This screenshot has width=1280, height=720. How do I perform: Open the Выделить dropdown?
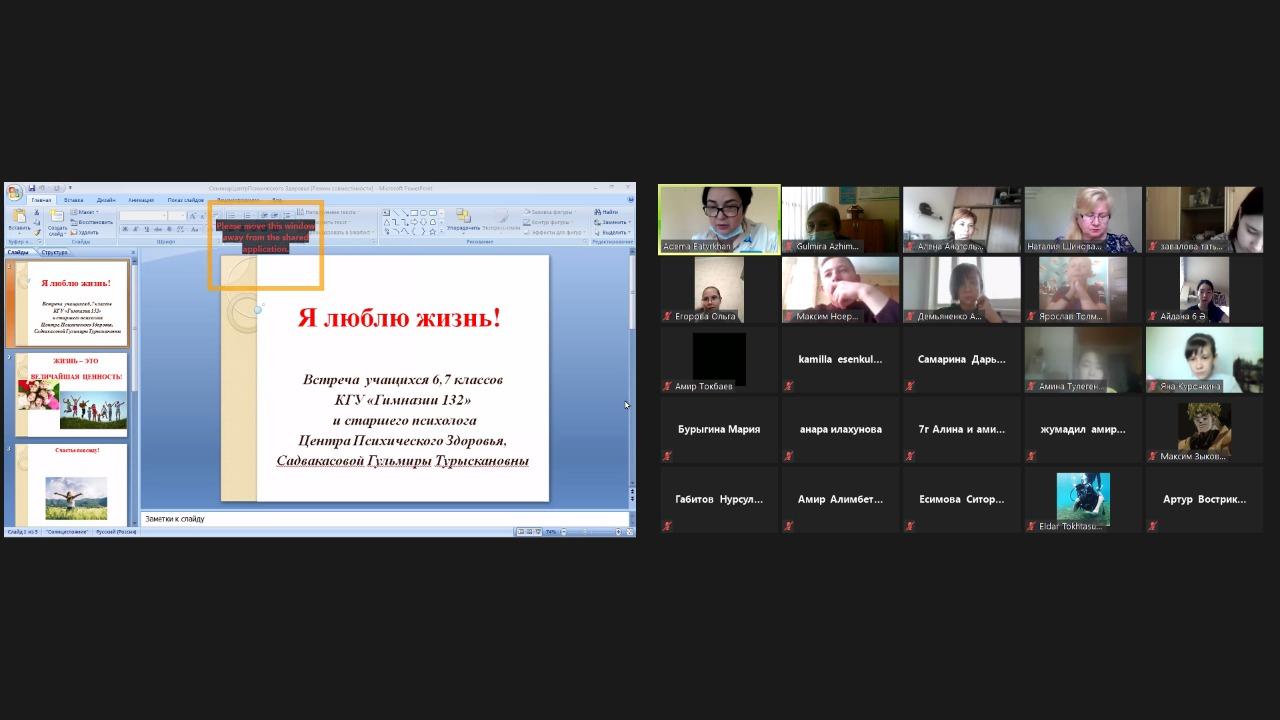pos(611,232)
